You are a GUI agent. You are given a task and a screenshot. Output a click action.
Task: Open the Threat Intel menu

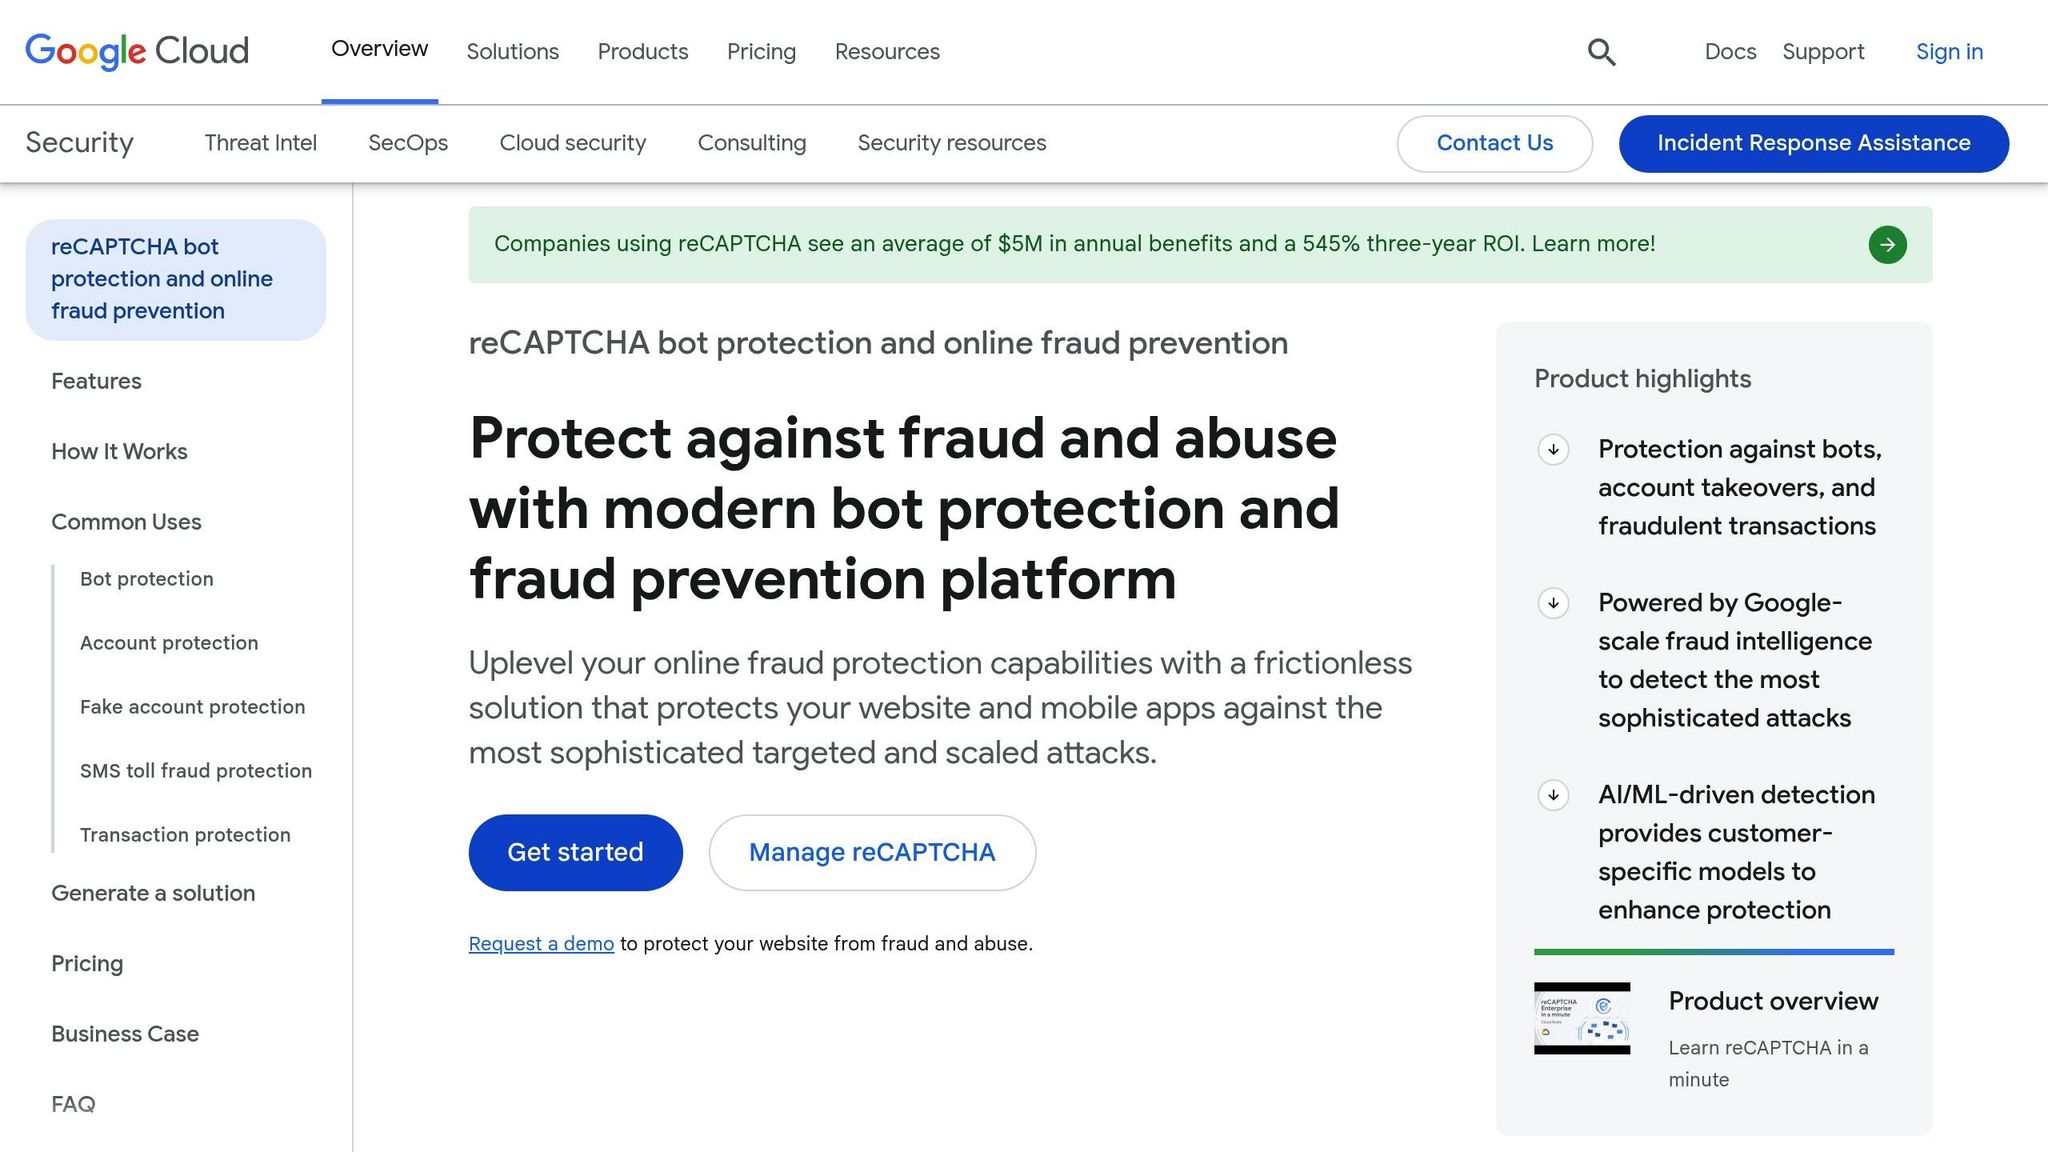click(261, 143)
